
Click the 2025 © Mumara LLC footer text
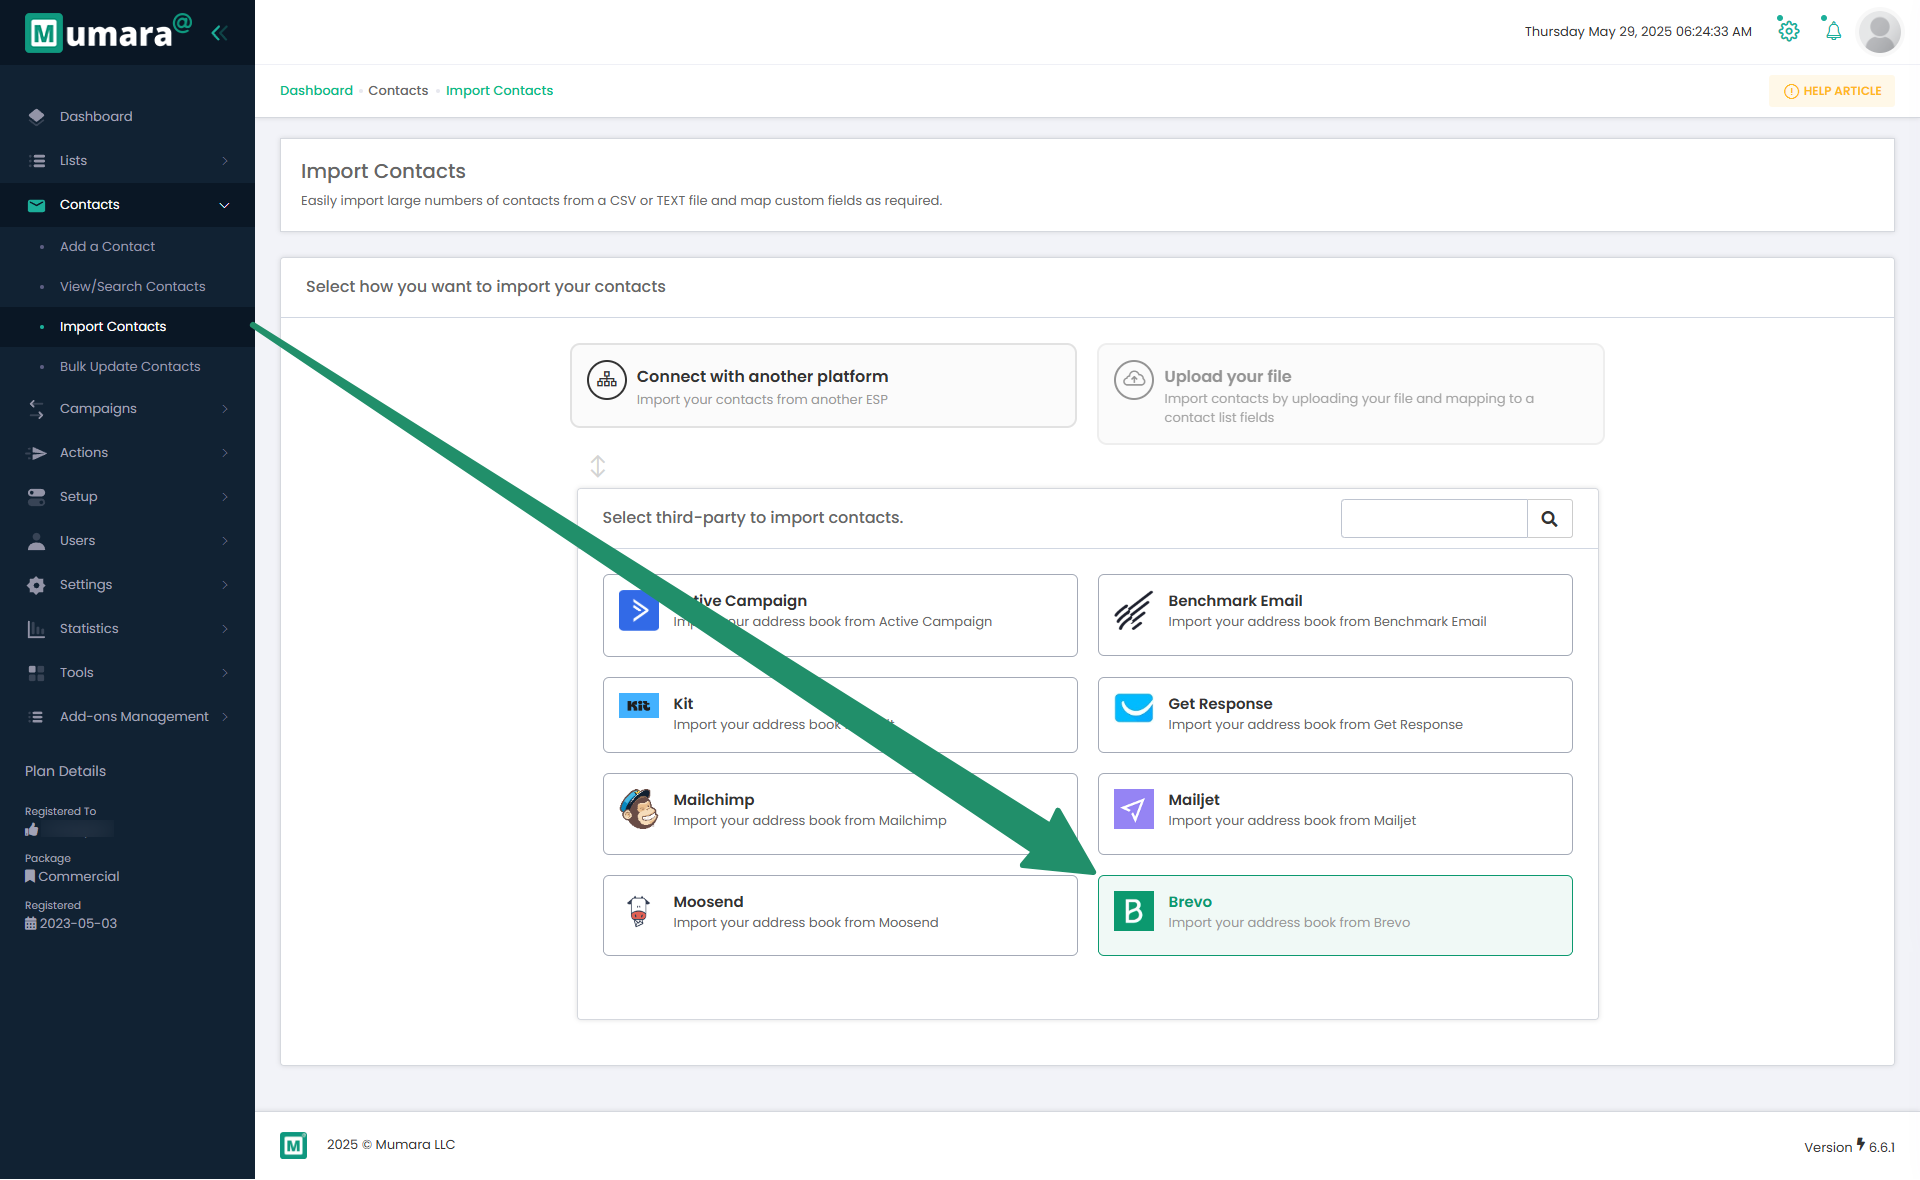(x=391, y=1145)
